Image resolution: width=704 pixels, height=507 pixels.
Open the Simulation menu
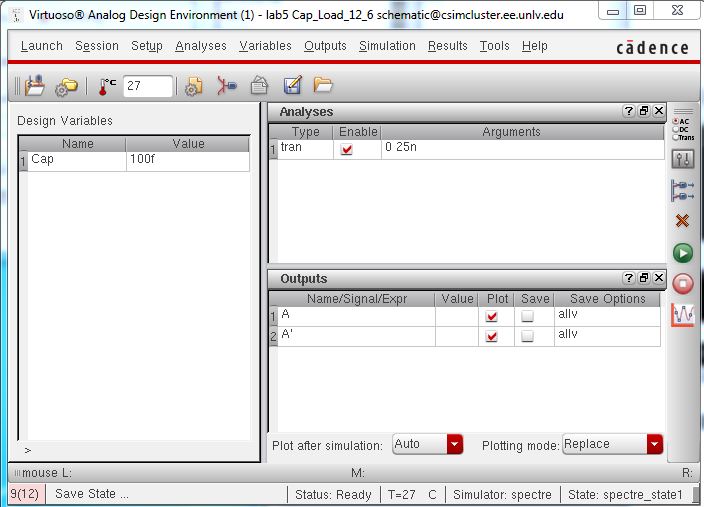click(x=387, y=46)
